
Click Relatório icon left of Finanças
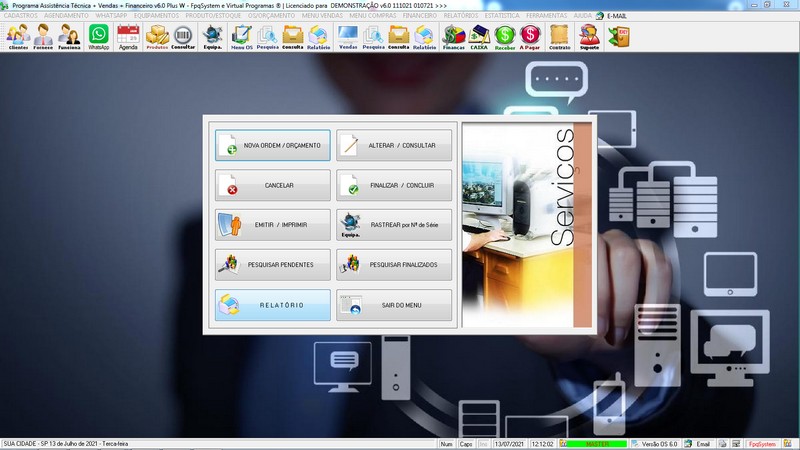point(424,37)
